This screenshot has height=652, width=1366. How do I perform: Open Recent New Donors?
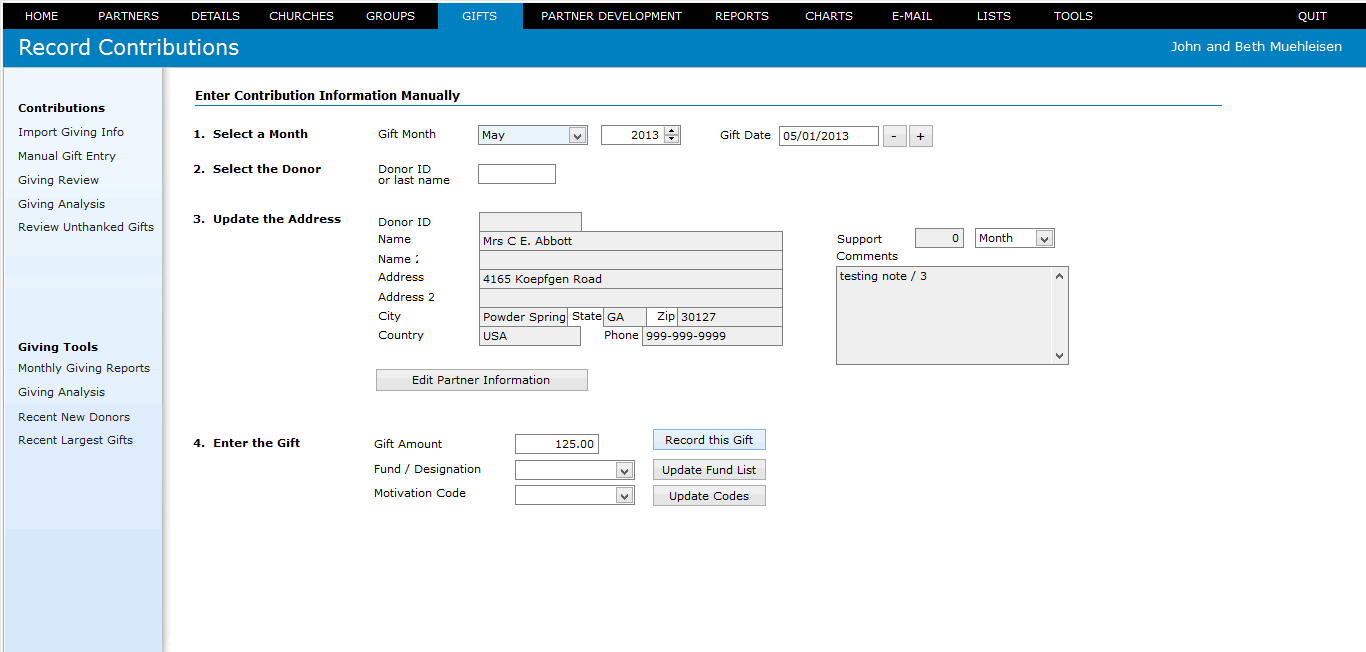[74, 417]
